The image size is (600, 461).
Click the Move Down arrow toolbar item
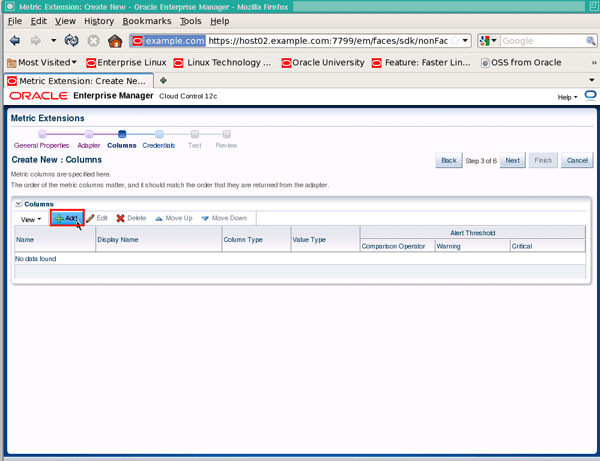pos(224,218)
